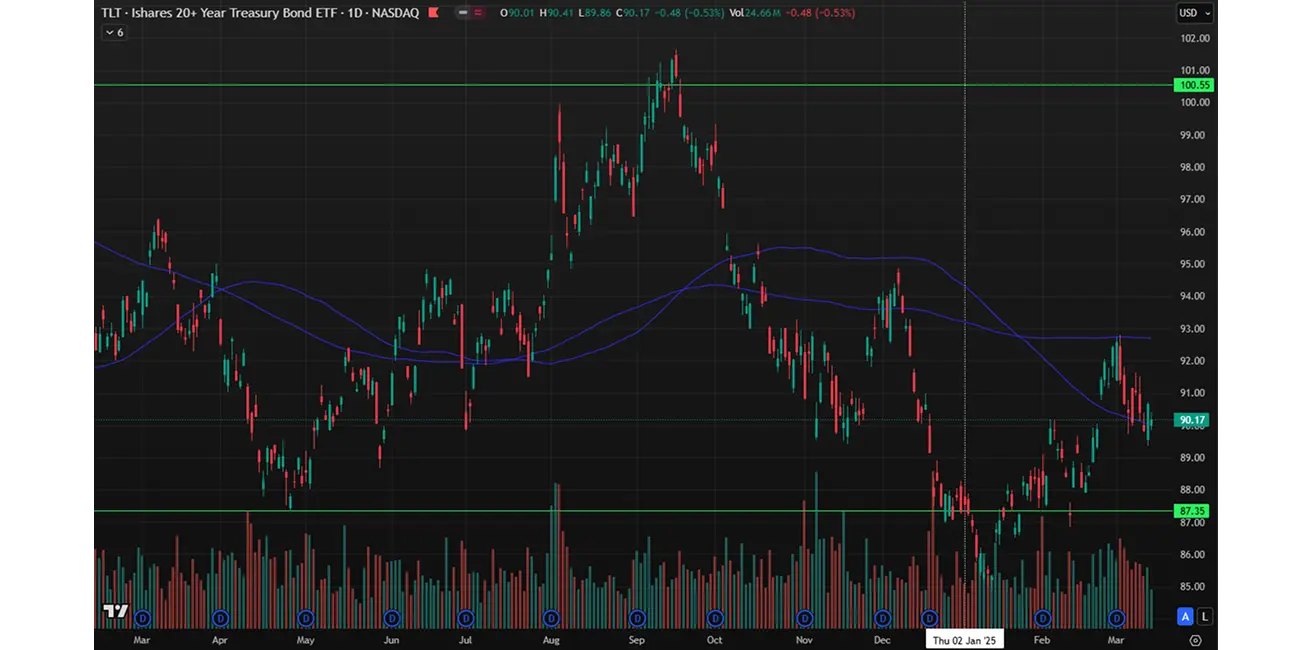Open the dividend marker above Sep
Image resolution: width=1312 pixels, height=650 pixels.
(x=638, y=617)
